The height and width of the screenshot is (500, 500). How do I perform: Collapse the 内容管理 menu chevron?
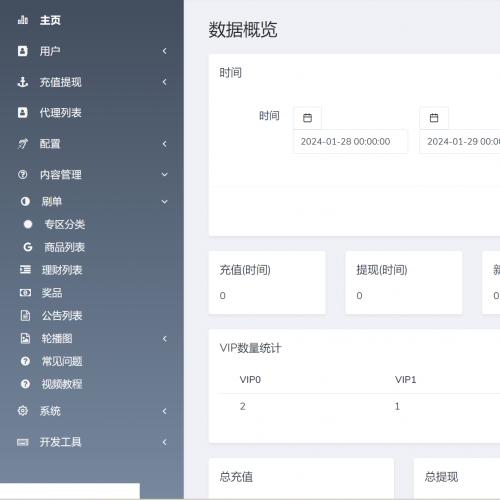164,174
